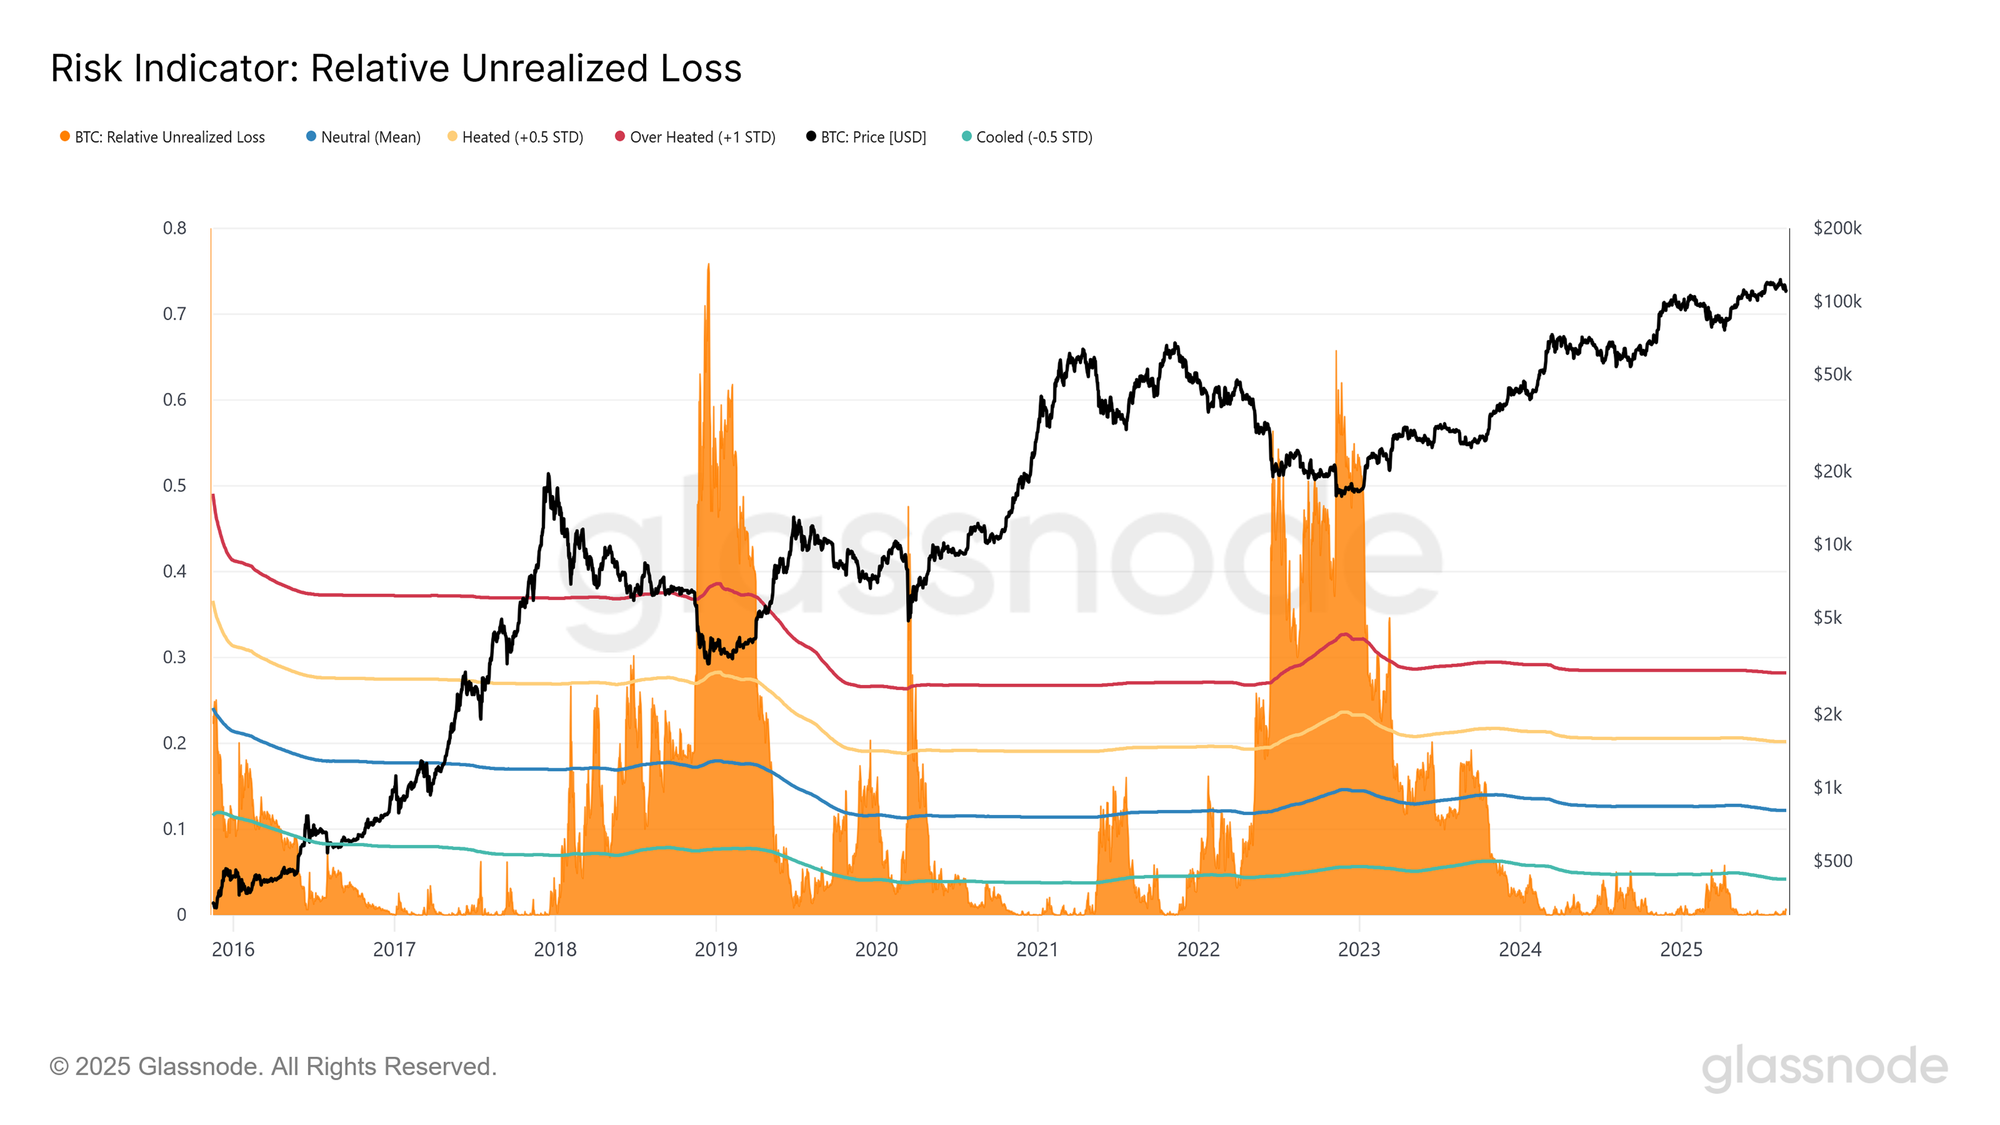This screenshot has width=2000, height=1125.
Task: Click the $100k right axis label
Action: [x=1837, y=301]
